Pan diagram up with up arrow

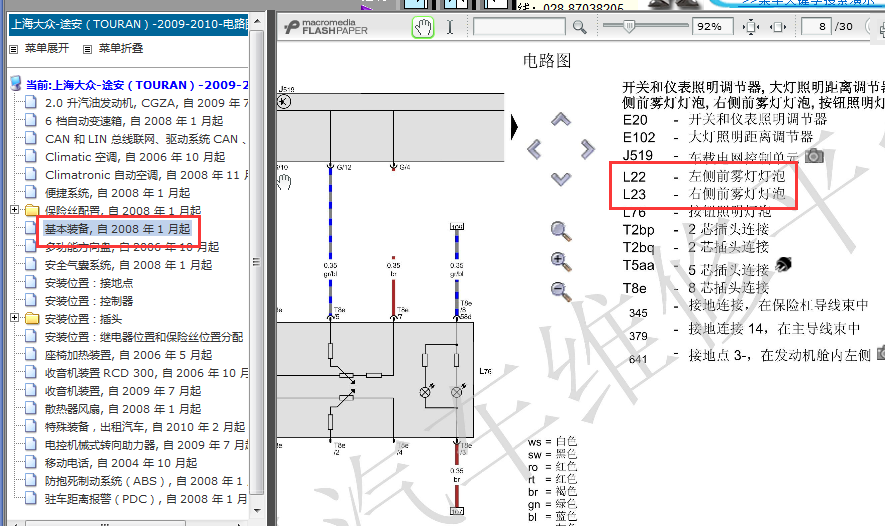tap(560, 119)
